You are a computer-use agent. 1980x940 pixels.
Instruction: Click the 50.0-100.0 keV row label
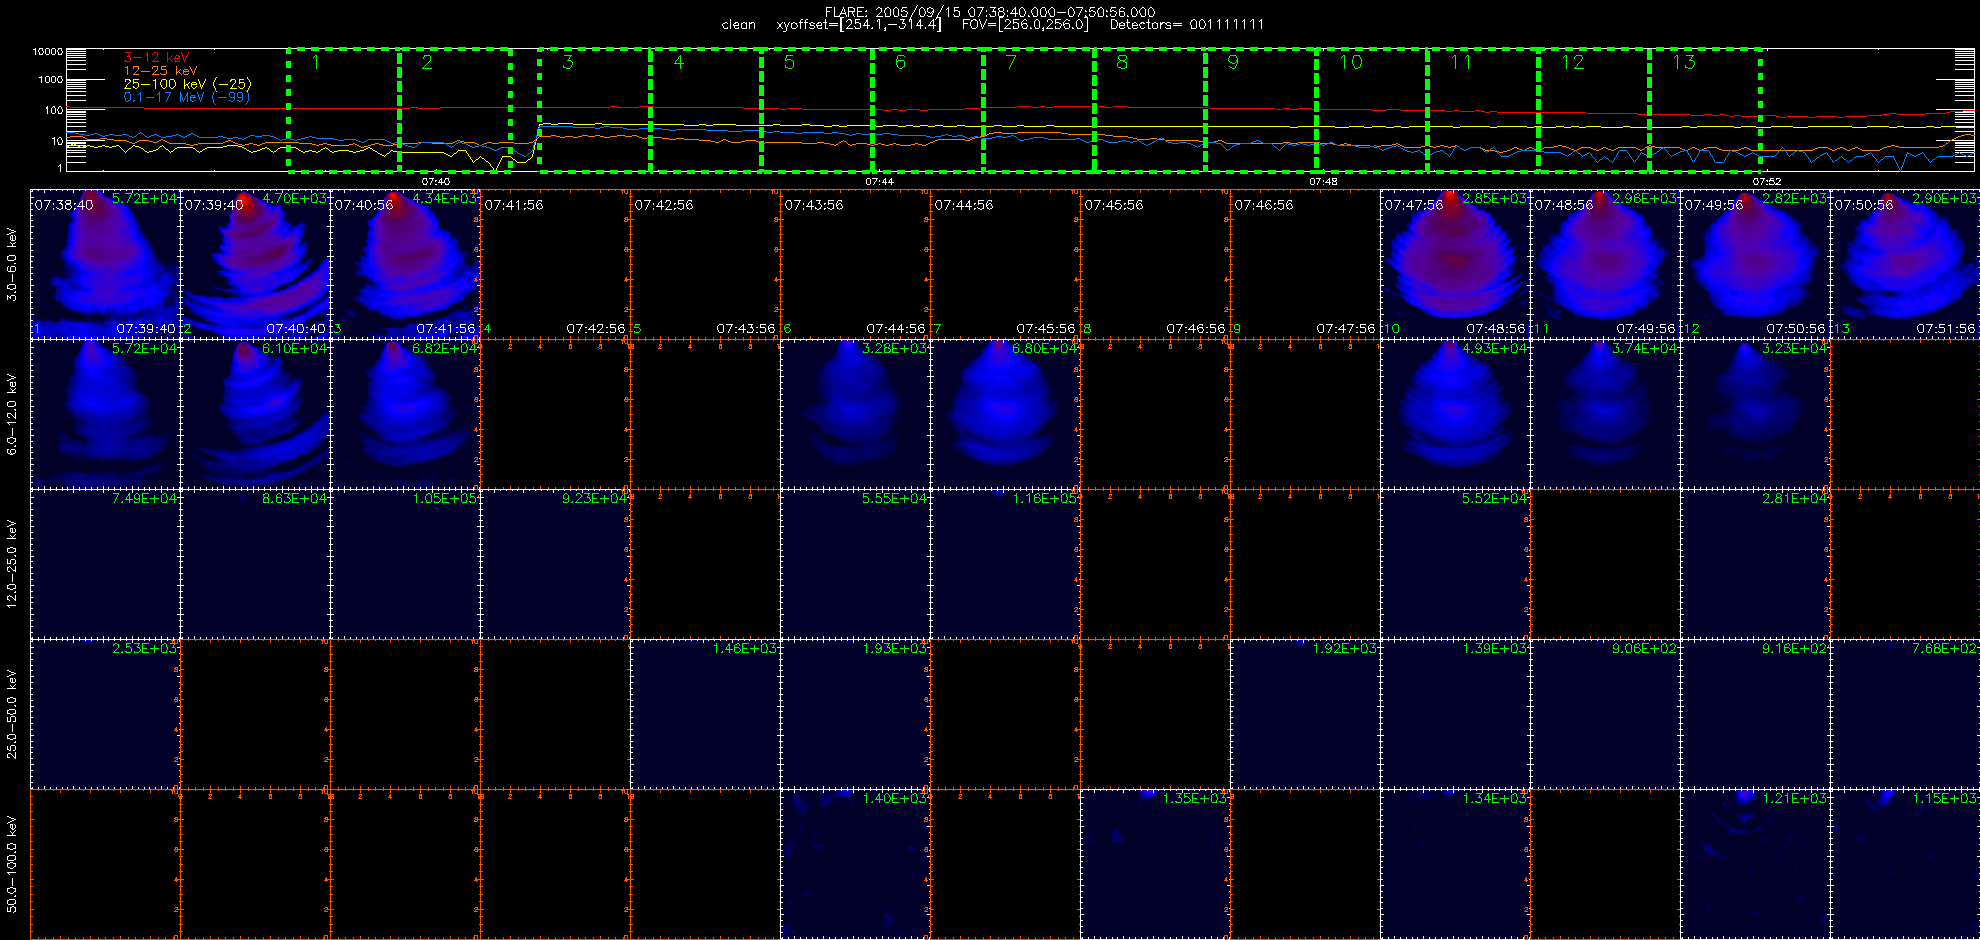click(12, 864)
